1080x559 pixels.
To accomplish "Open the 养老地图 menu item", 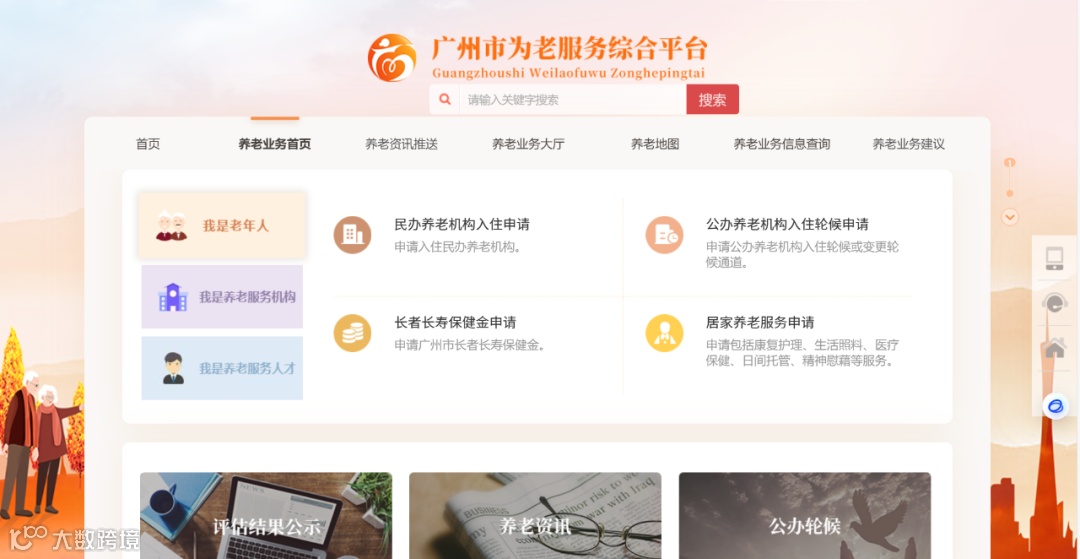I will (x=655, y=145).
